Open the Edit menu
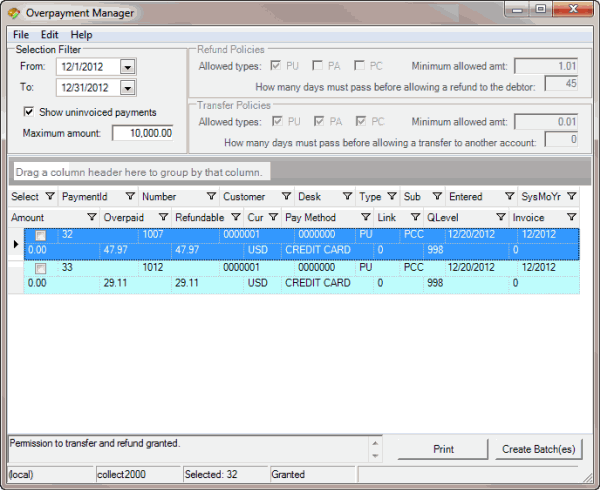 pos(50,35)
